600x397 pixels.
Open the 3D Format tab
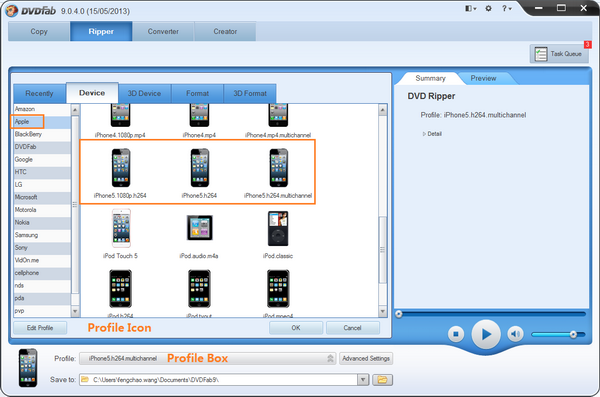[x=250, y=93]
